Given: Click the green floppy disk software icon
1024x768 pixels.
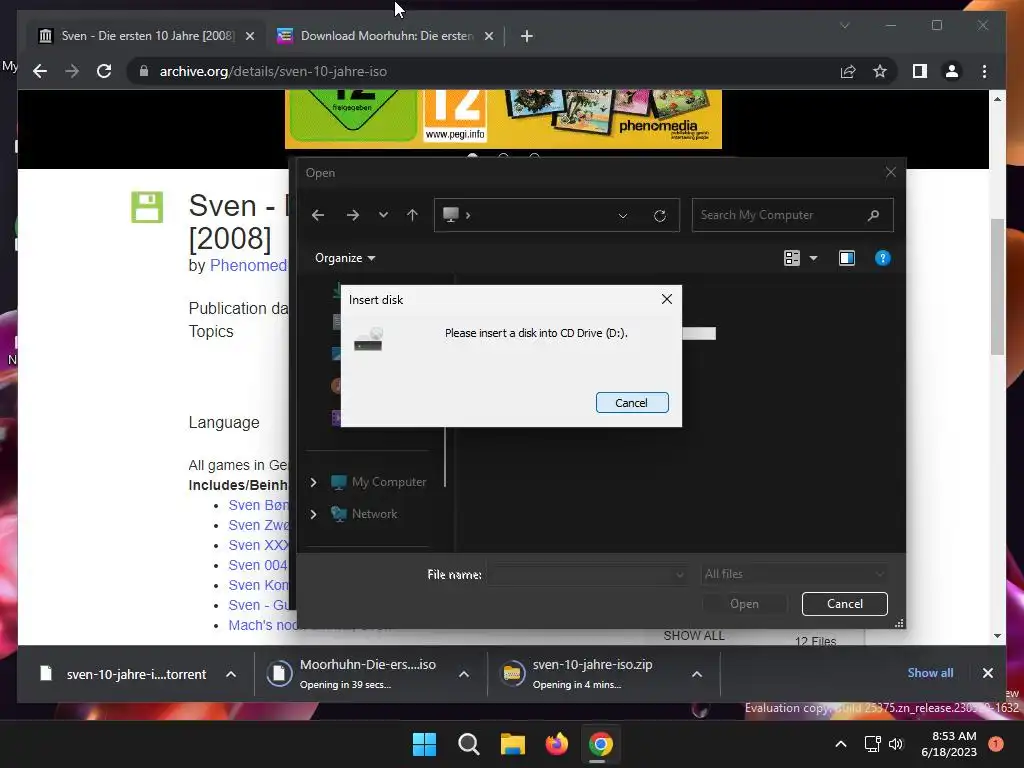Looking at the screenshot, I should tap(147, 207).
